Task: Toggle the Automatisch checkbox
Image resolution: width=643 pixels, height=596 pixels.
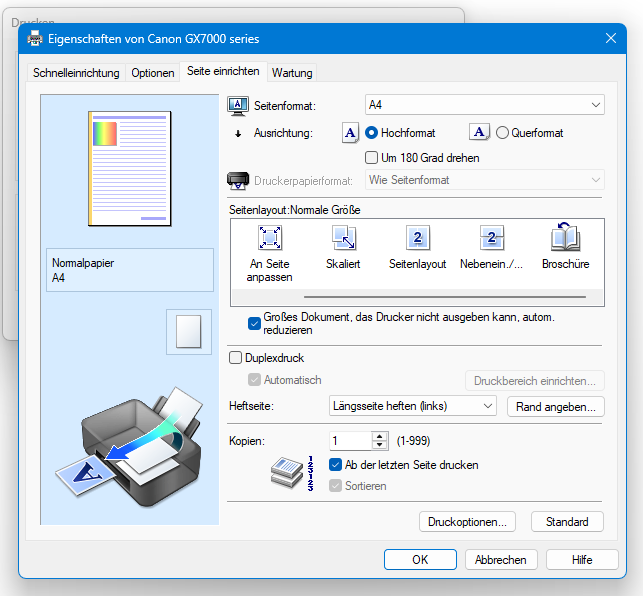Action: [254, 380]
